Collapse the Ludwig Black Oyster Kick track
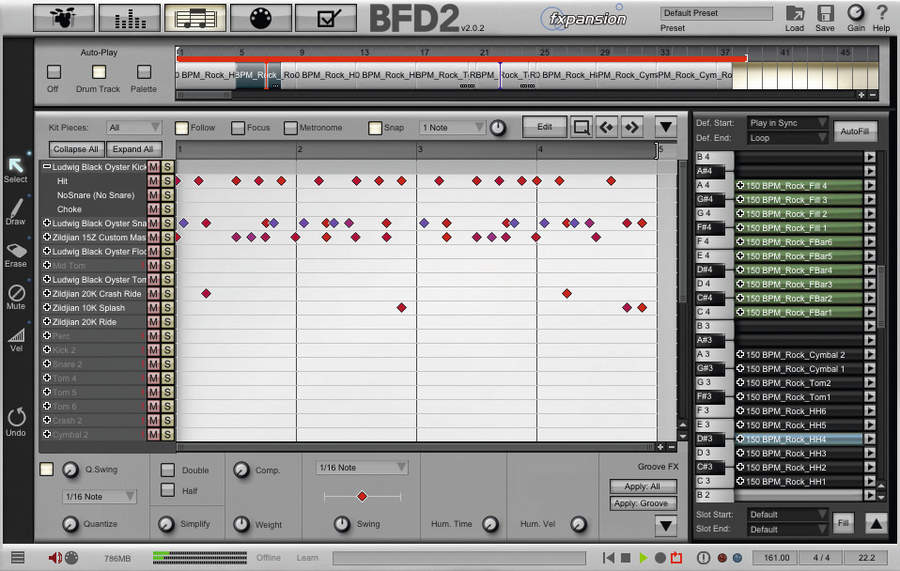Screen dimensions: 900x571 tap(47, 166)
